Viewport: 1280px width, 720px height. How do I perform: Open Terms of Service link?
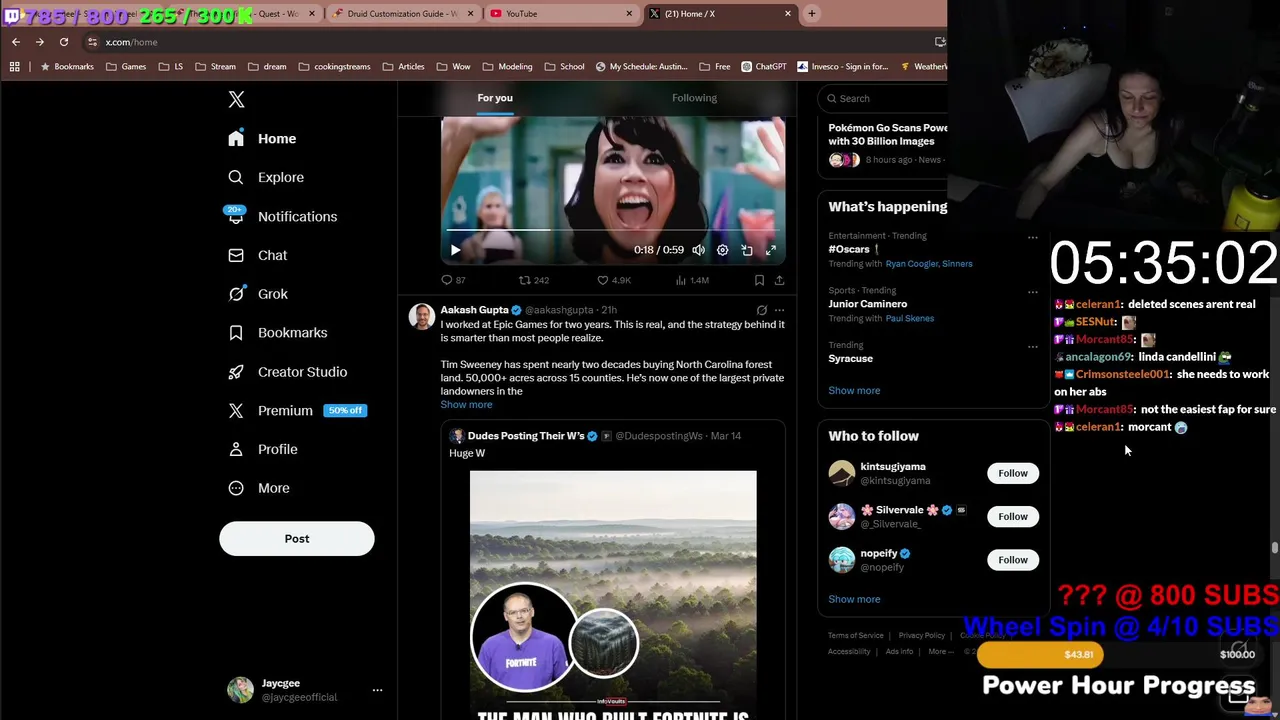coord(855,635)
